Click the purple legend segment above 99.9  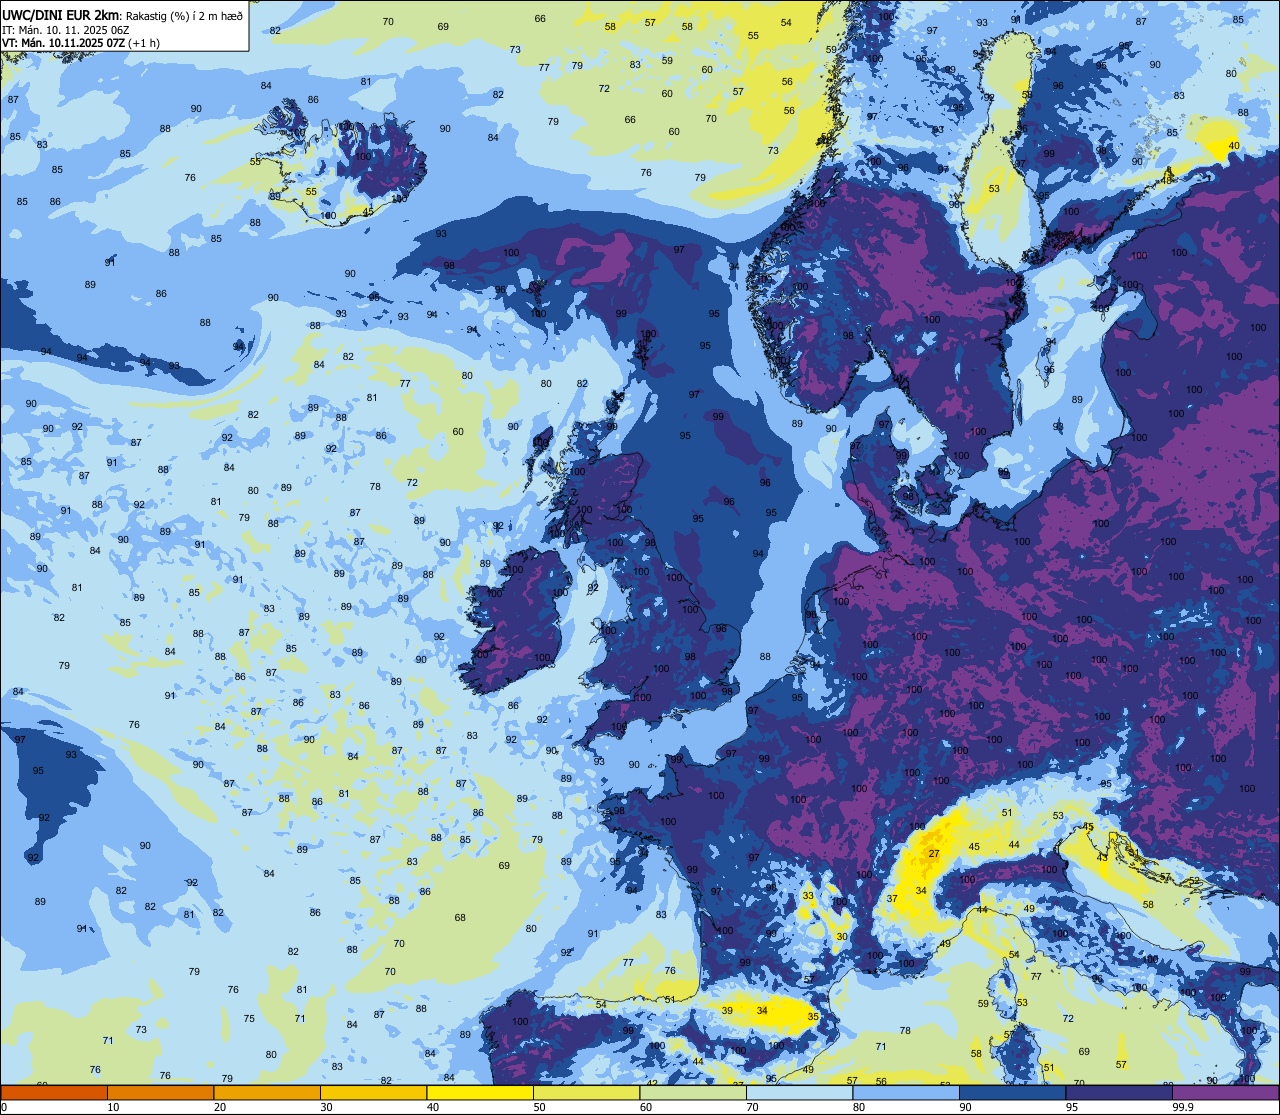coord(1225,1092)
